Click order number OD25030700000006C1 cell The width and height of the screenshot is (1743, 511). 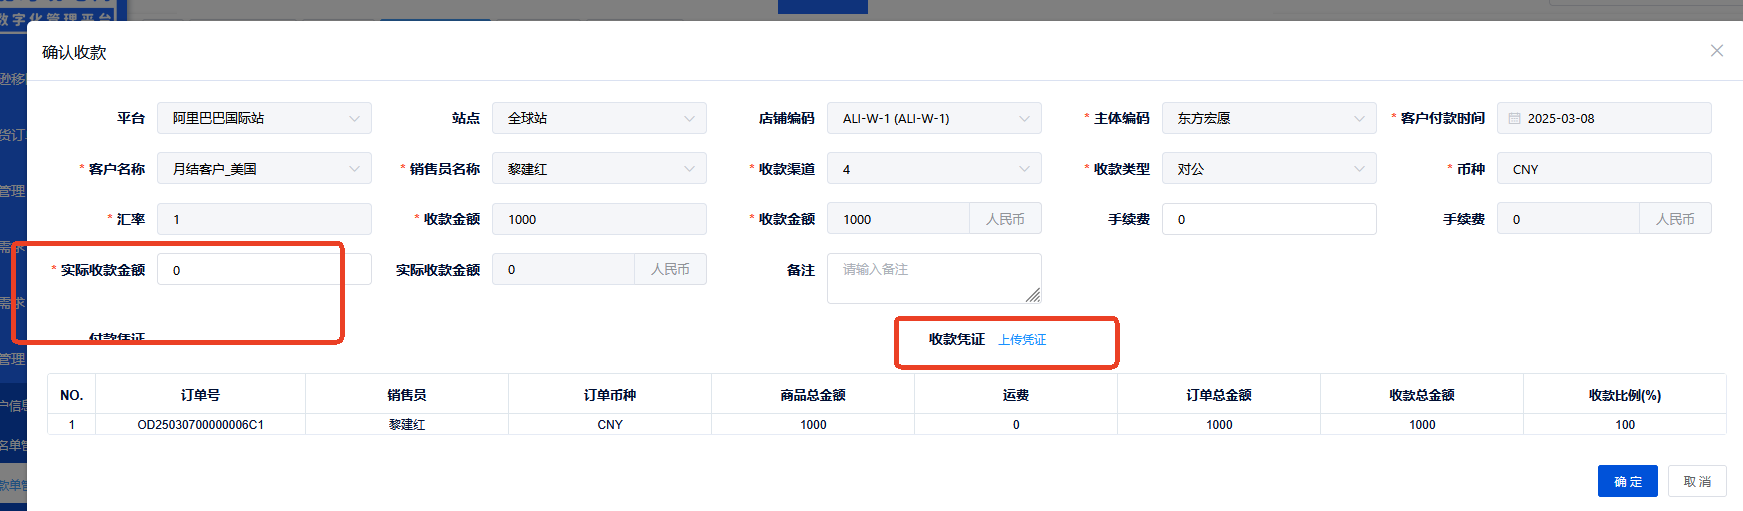(201, 425)
